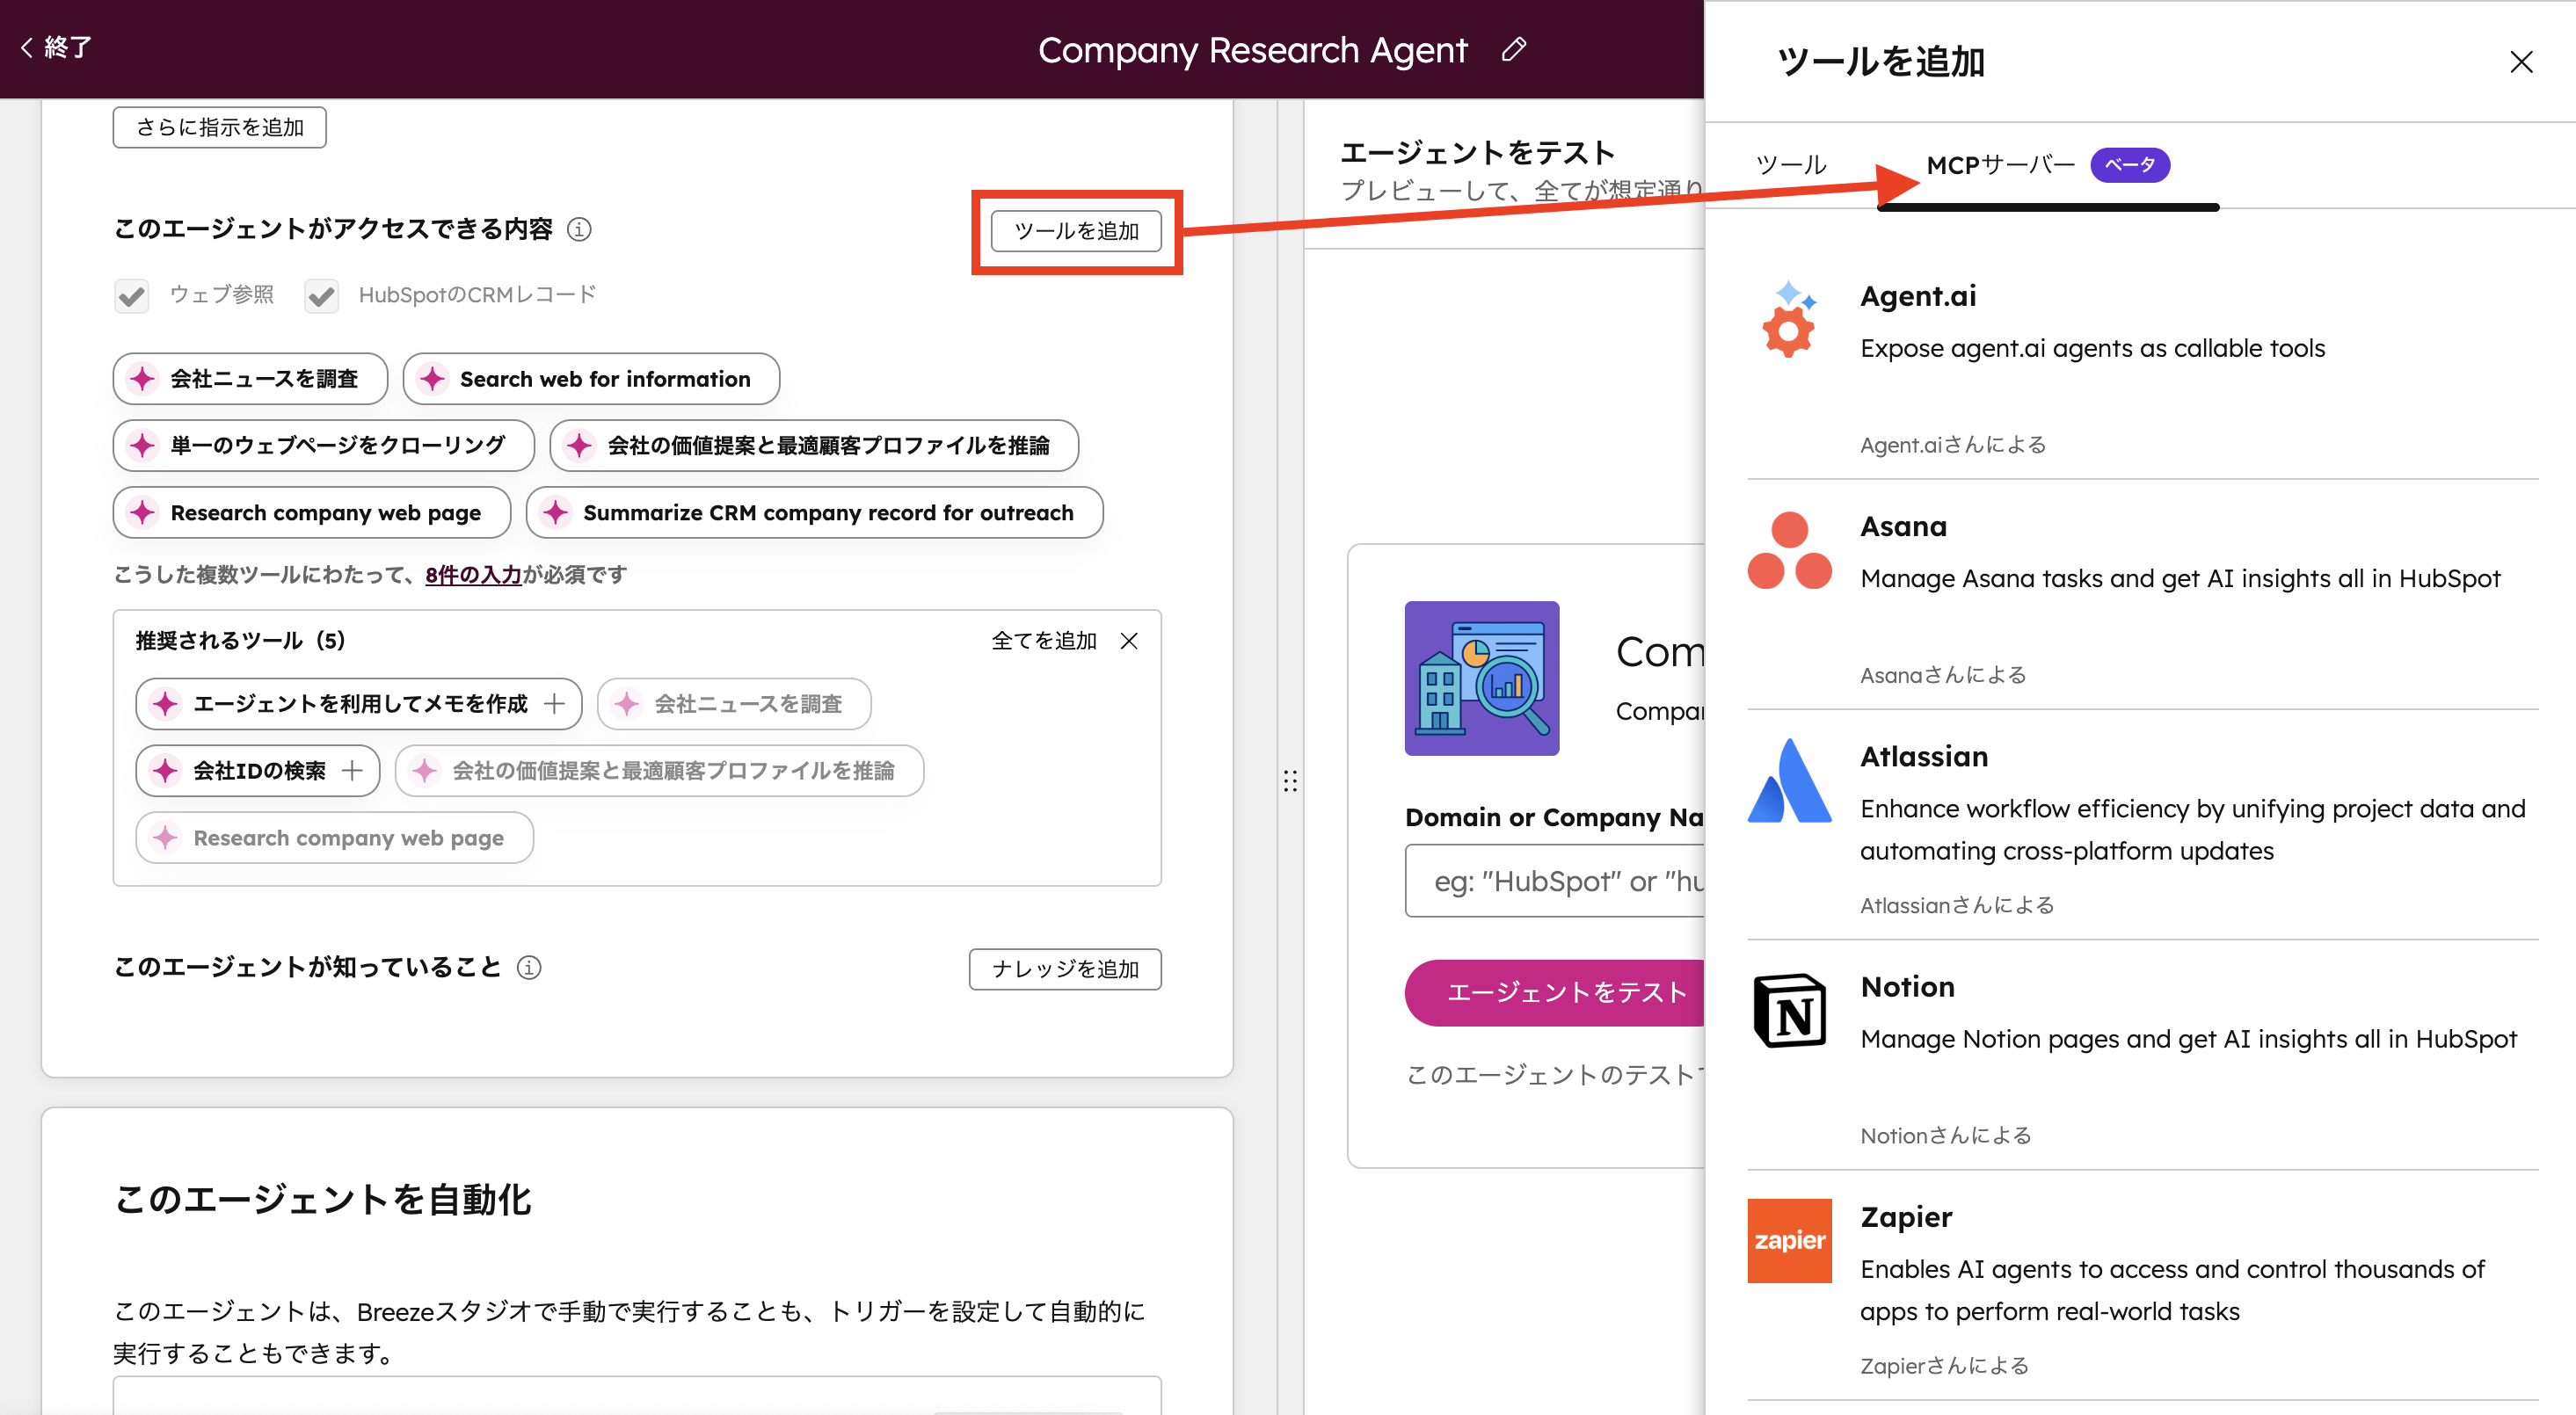
Task: Click the back chevron 終了
Action: click(57, 47)
